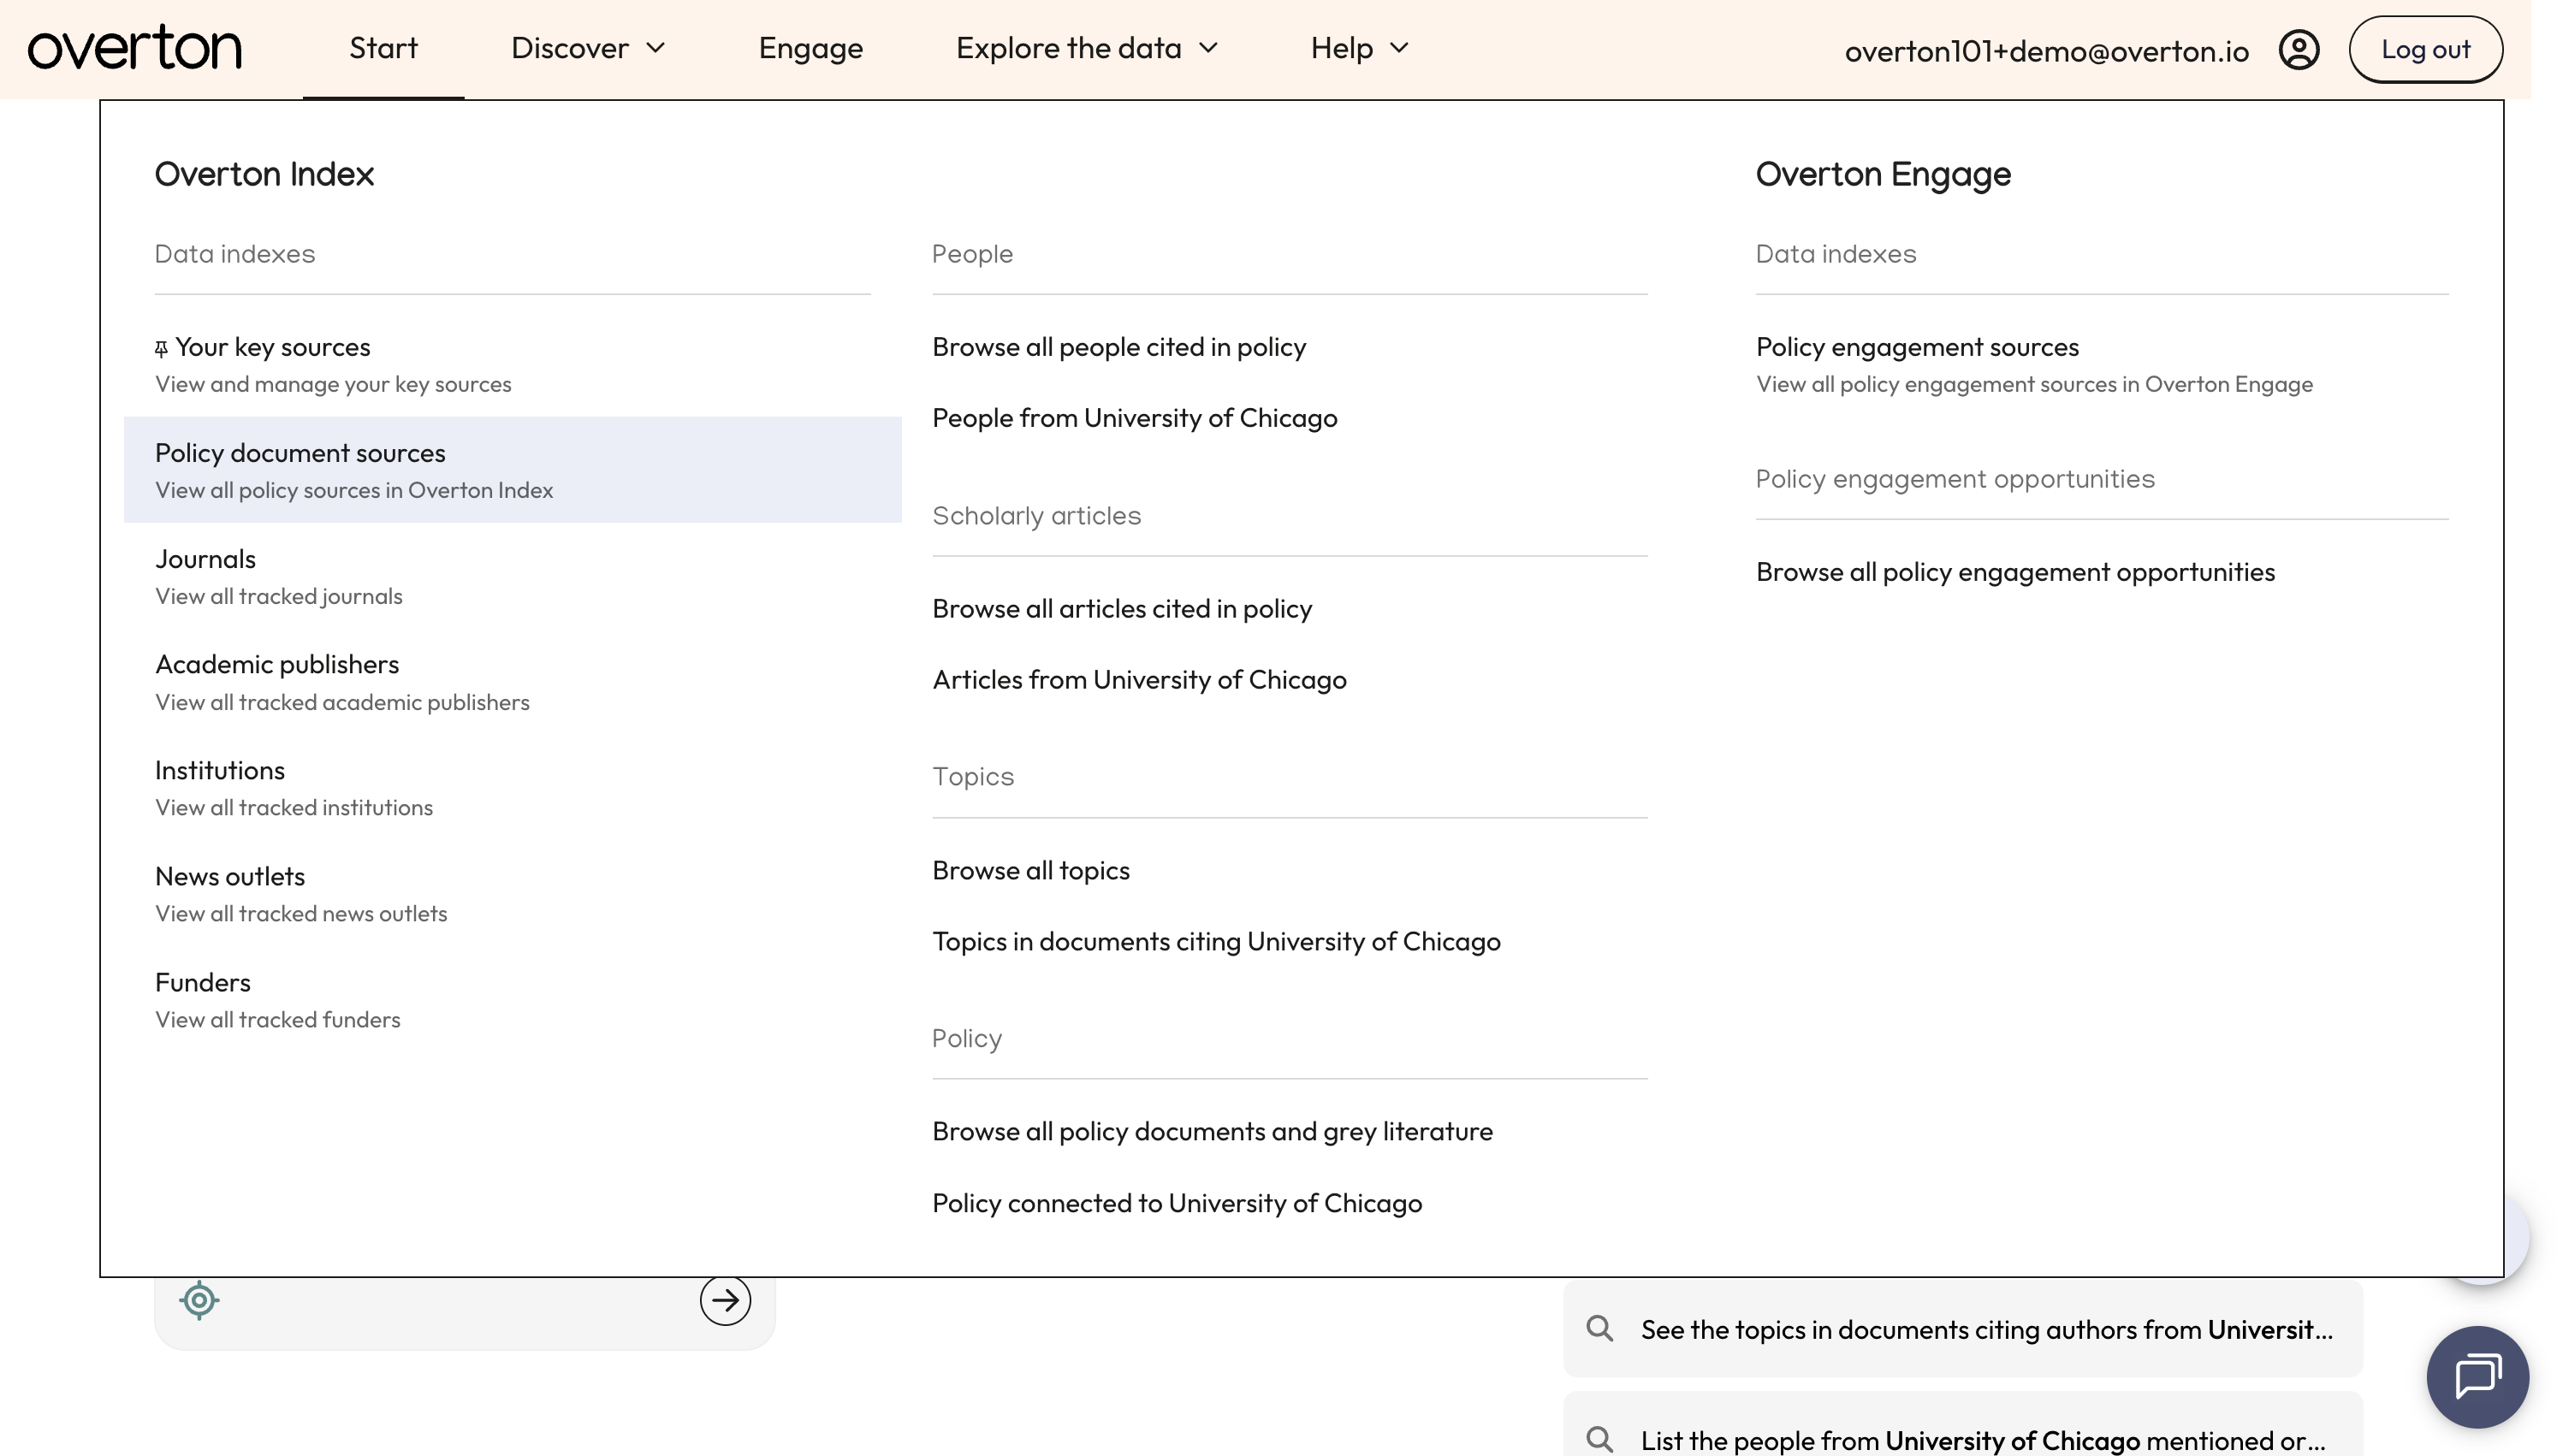Click the account email overton101+demo@overton.io
This screenshot has height=1456, width=2557.
(x=2046, y=51)
